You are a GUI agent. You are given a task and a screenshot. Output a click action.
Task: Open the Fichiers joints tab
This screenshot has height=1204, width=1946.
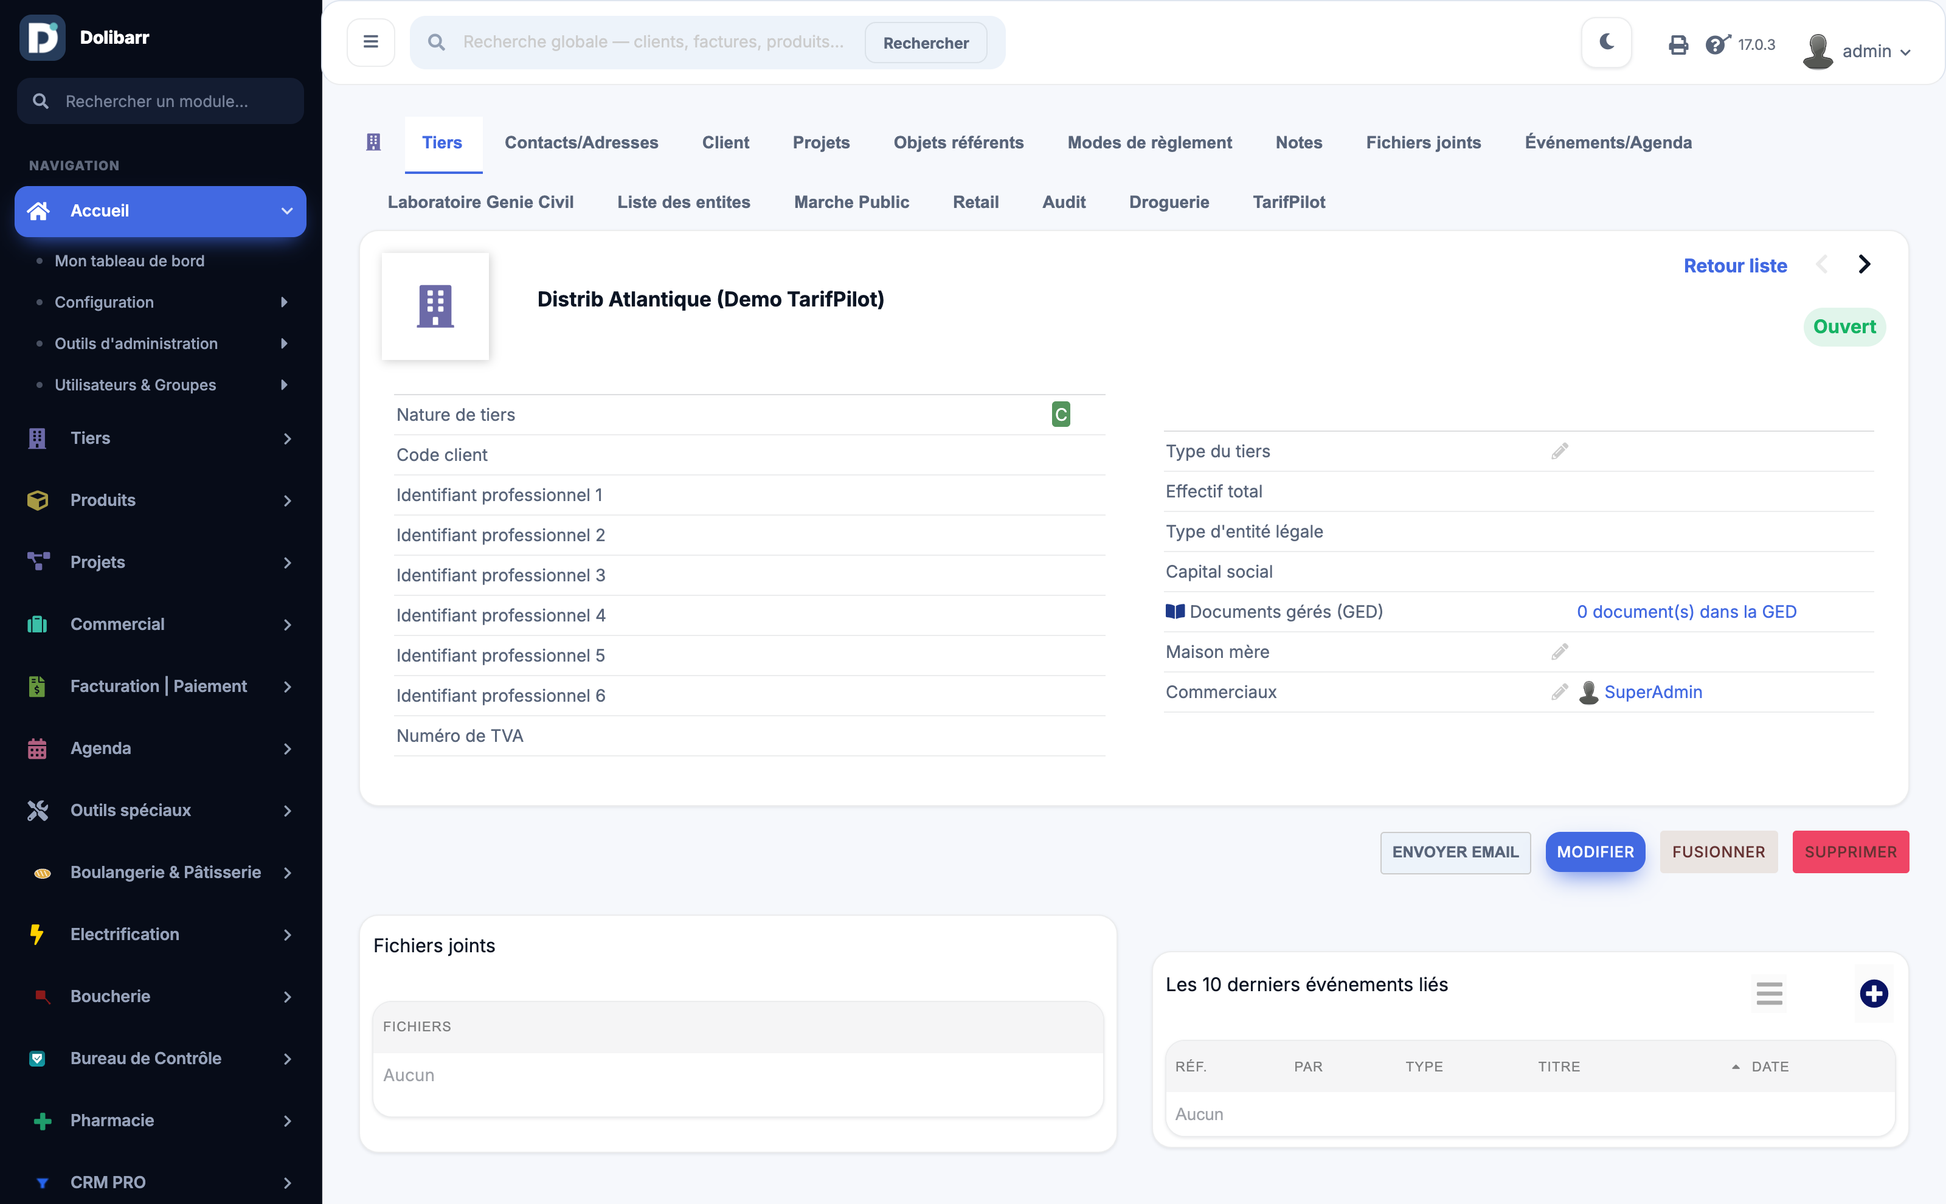(x=1423, y=143)
